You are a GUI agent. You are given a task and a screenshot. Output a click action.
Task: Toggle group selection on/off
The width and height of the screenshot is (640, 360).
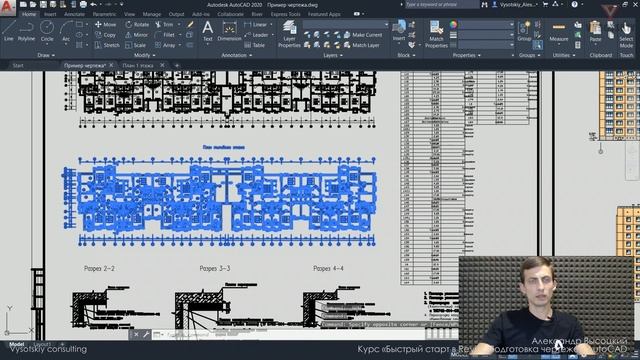(x=538, y=45)
